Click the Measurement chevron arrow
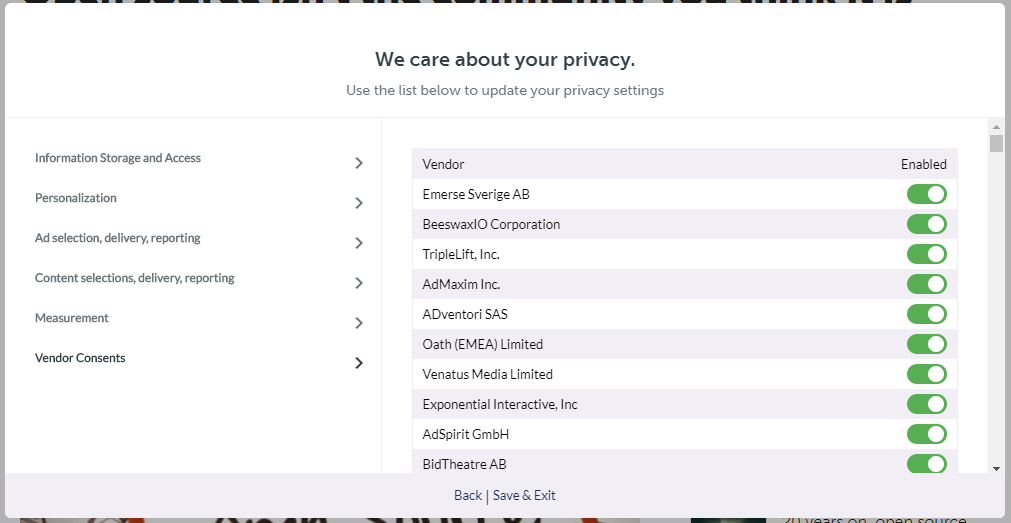This screenshot has height=523, width=1011. click(359, 323)
